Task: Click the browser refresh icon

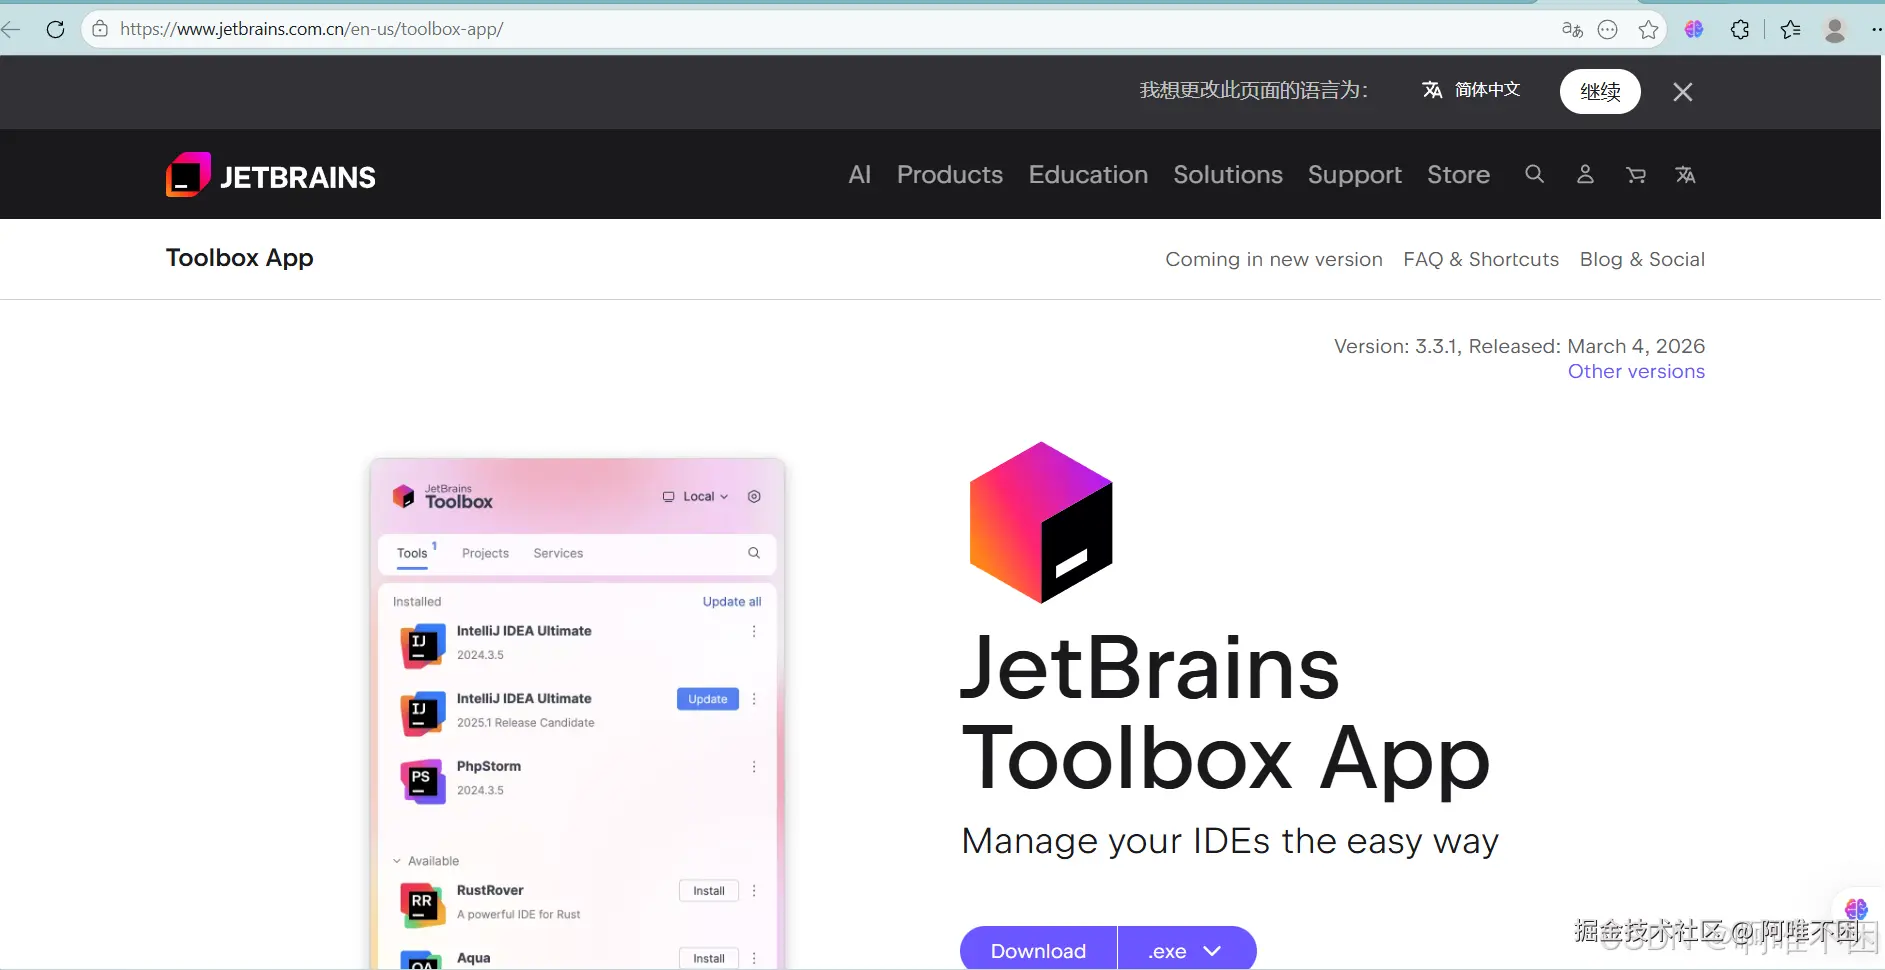Action: [56, 29]
